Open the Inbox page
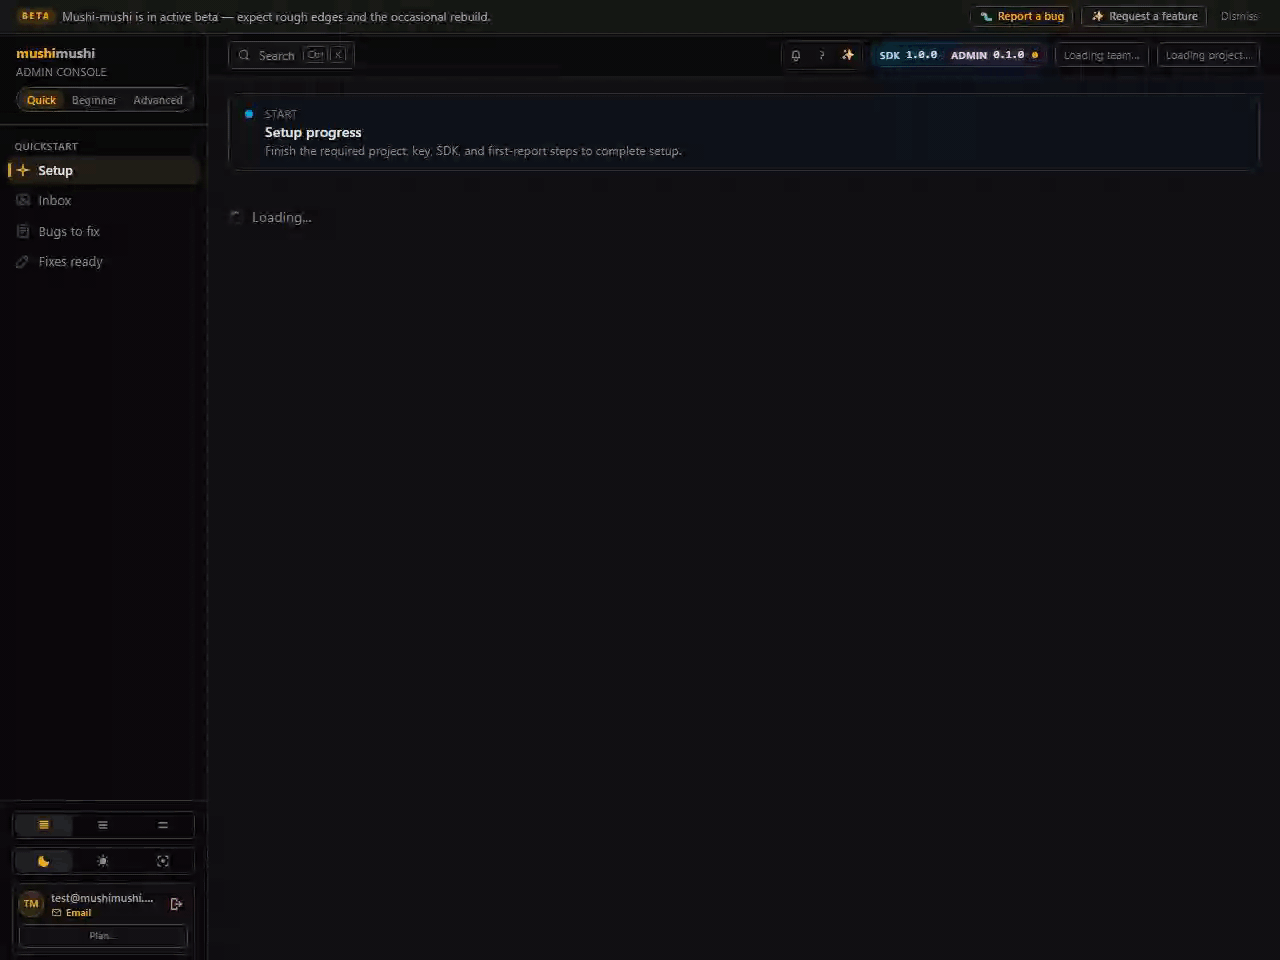The width and height of the screenshot is (1280, 960). [104, 200]
